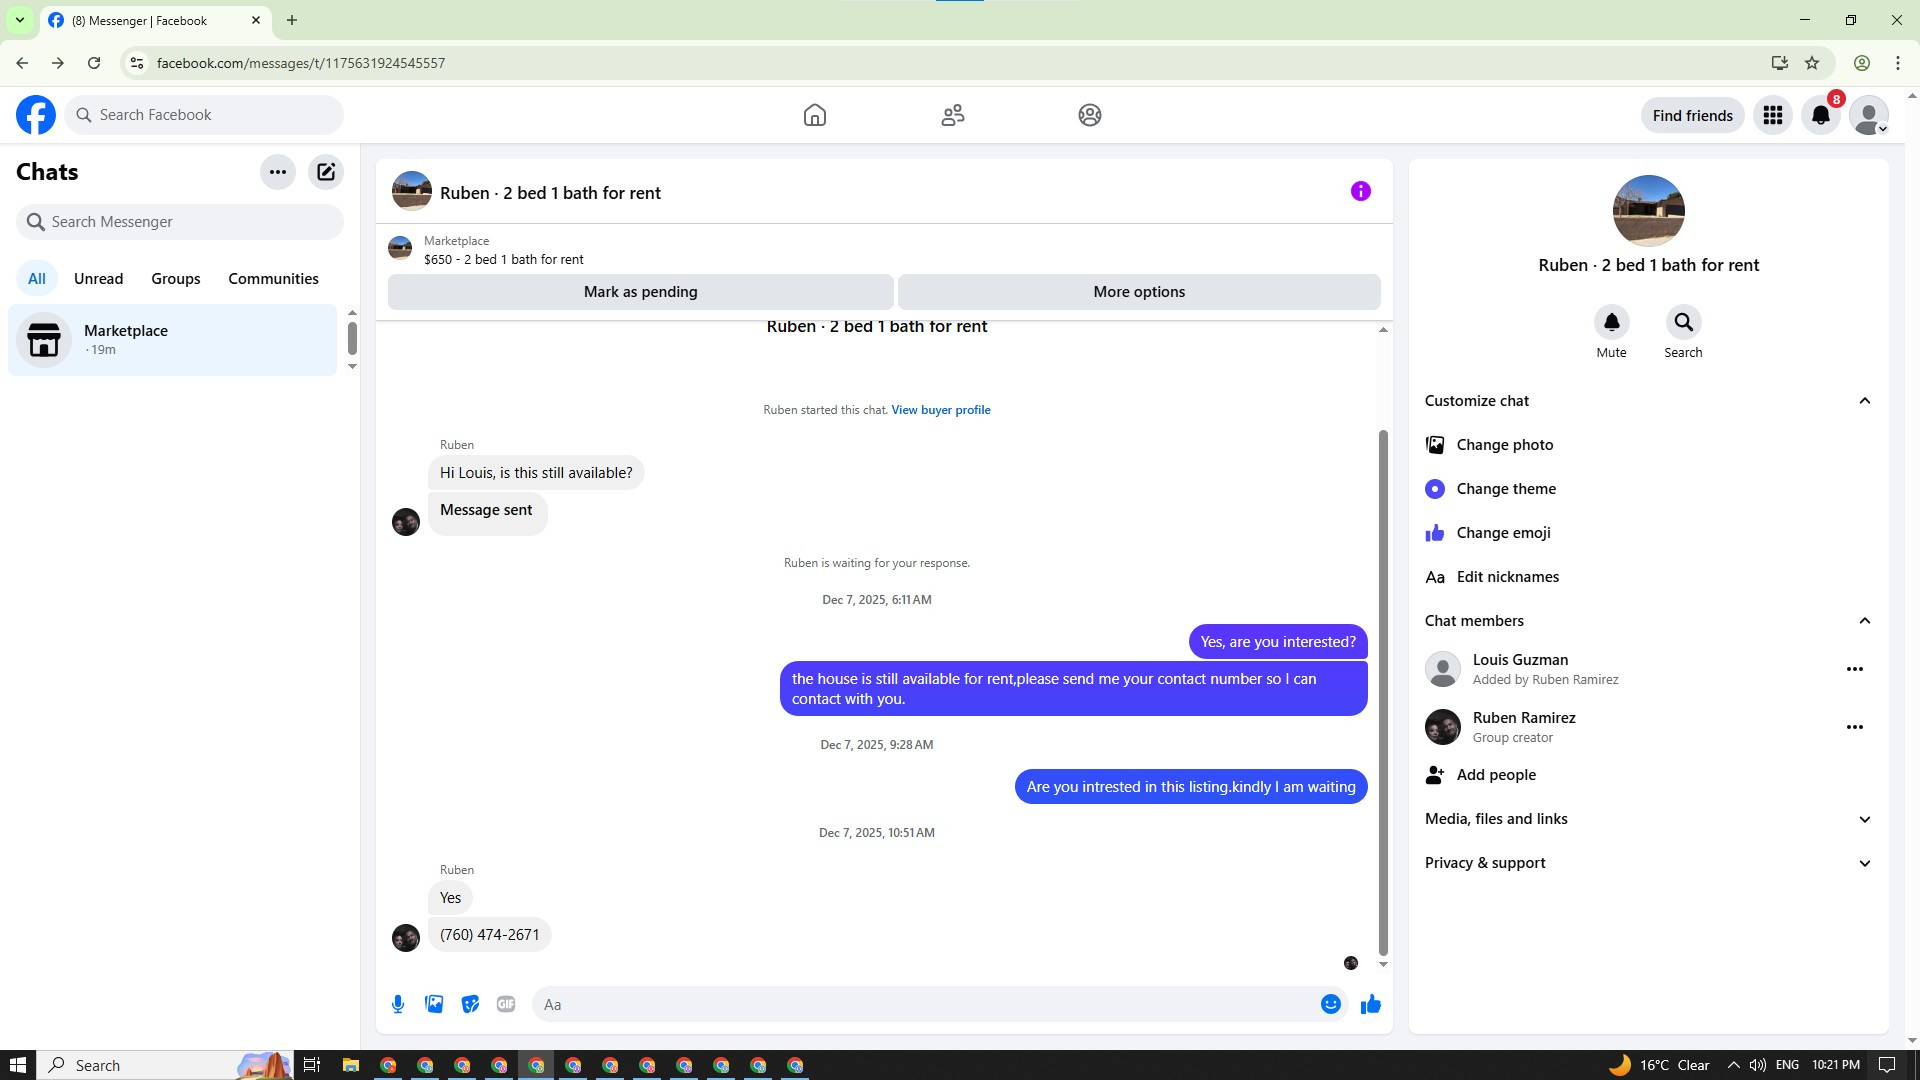The width and height of the screenshot is (1920, 1080).
Task: Expand Media, files and links
Action: click(x=1864, y=819)
